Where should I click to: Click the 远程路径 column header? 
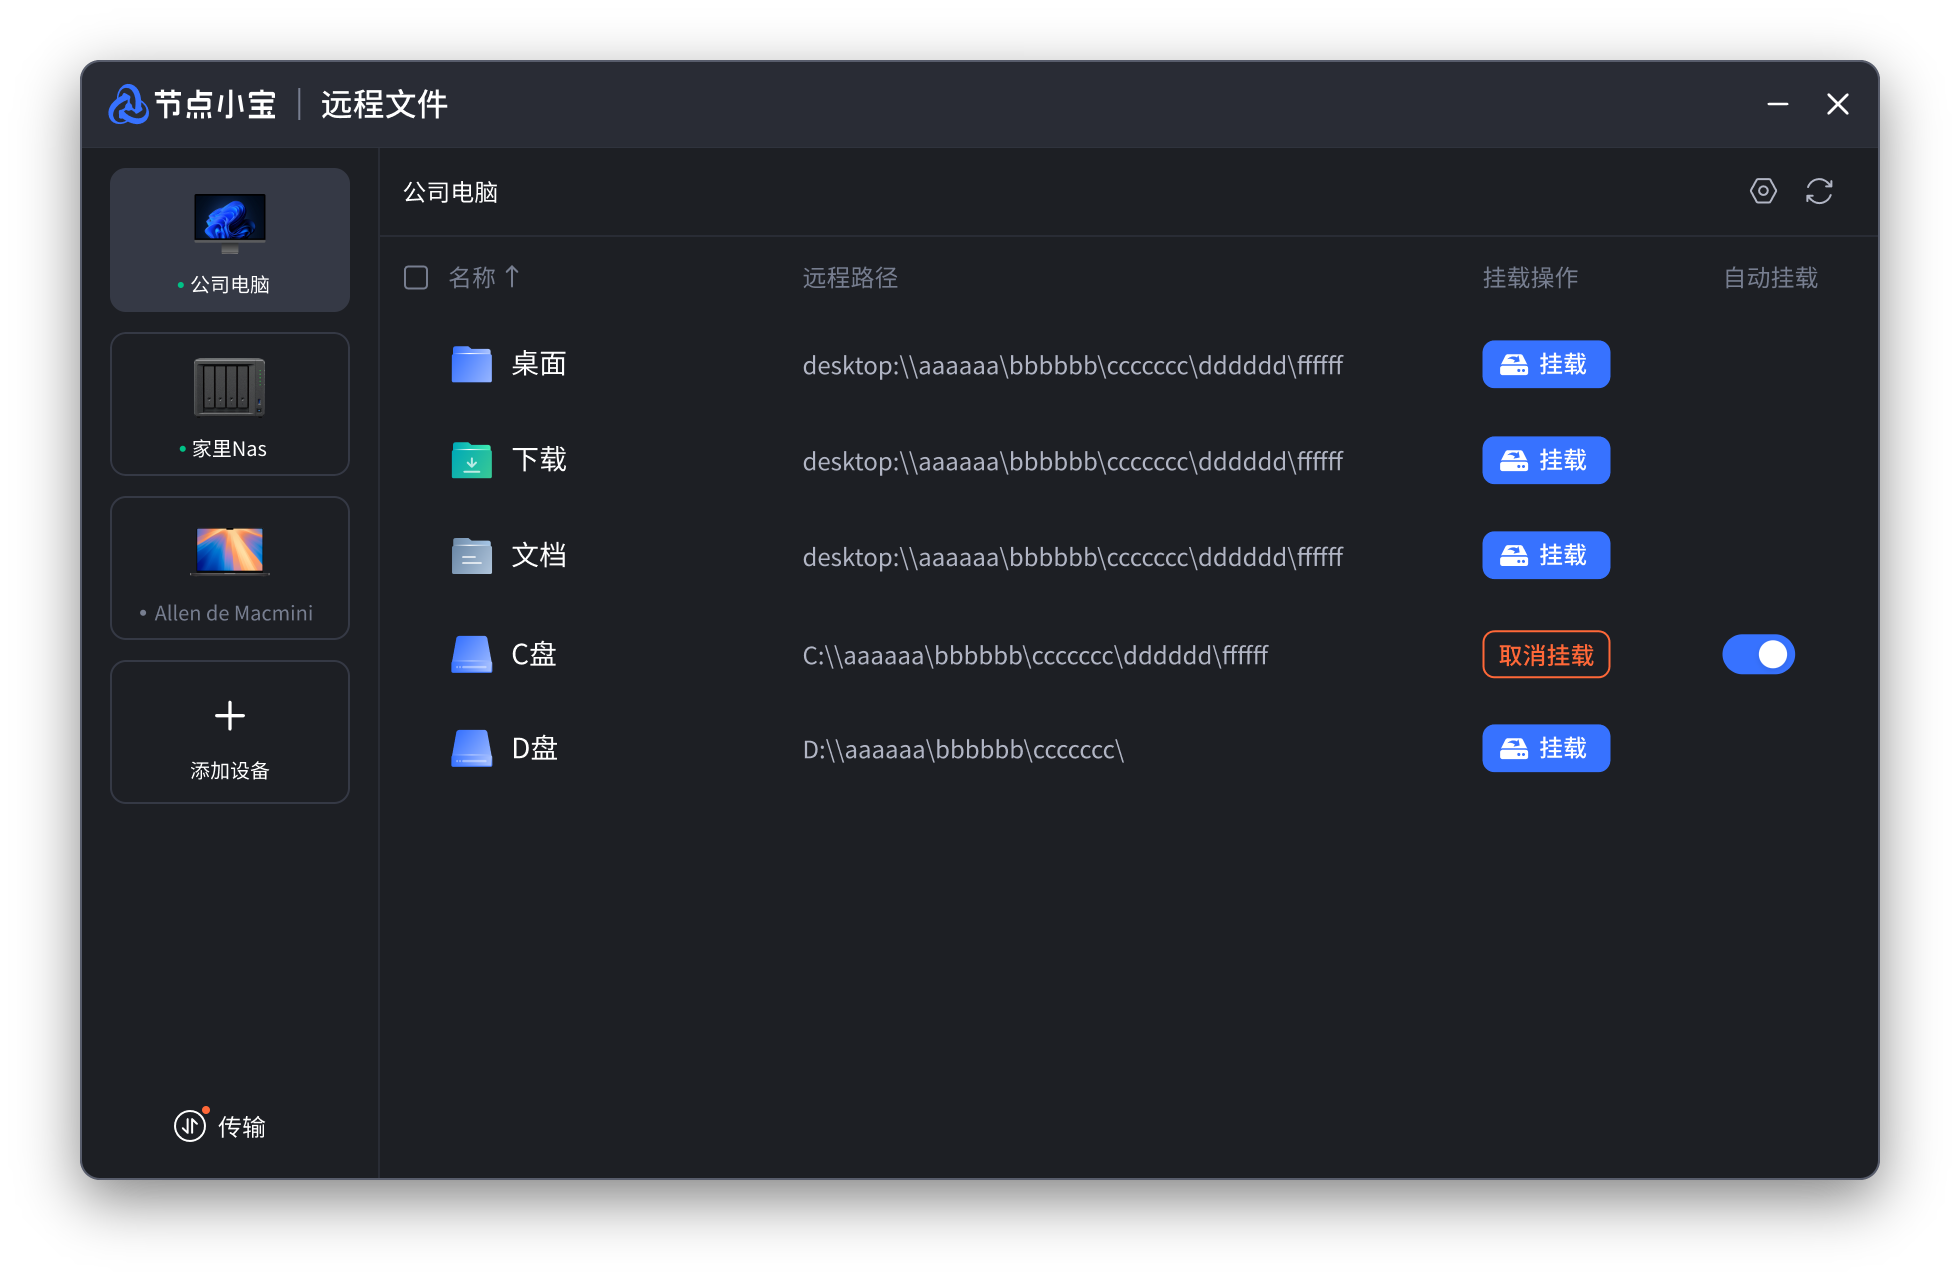point(850,278)
